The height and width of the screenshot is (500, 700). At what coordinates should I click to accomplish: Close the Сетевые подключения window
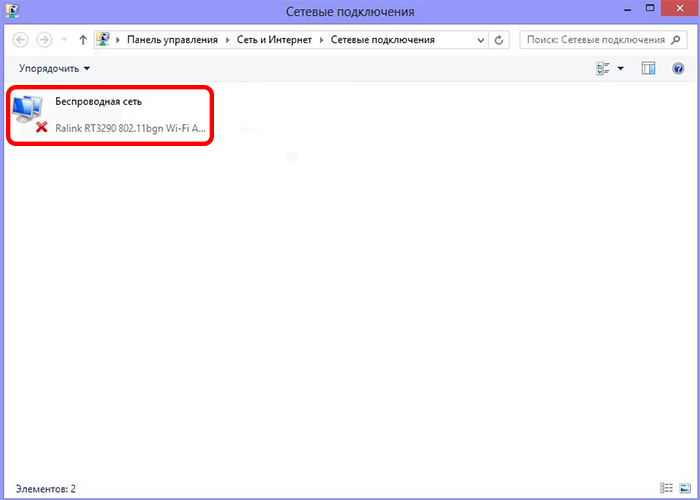pyautogui.click(x=681, y=8)
